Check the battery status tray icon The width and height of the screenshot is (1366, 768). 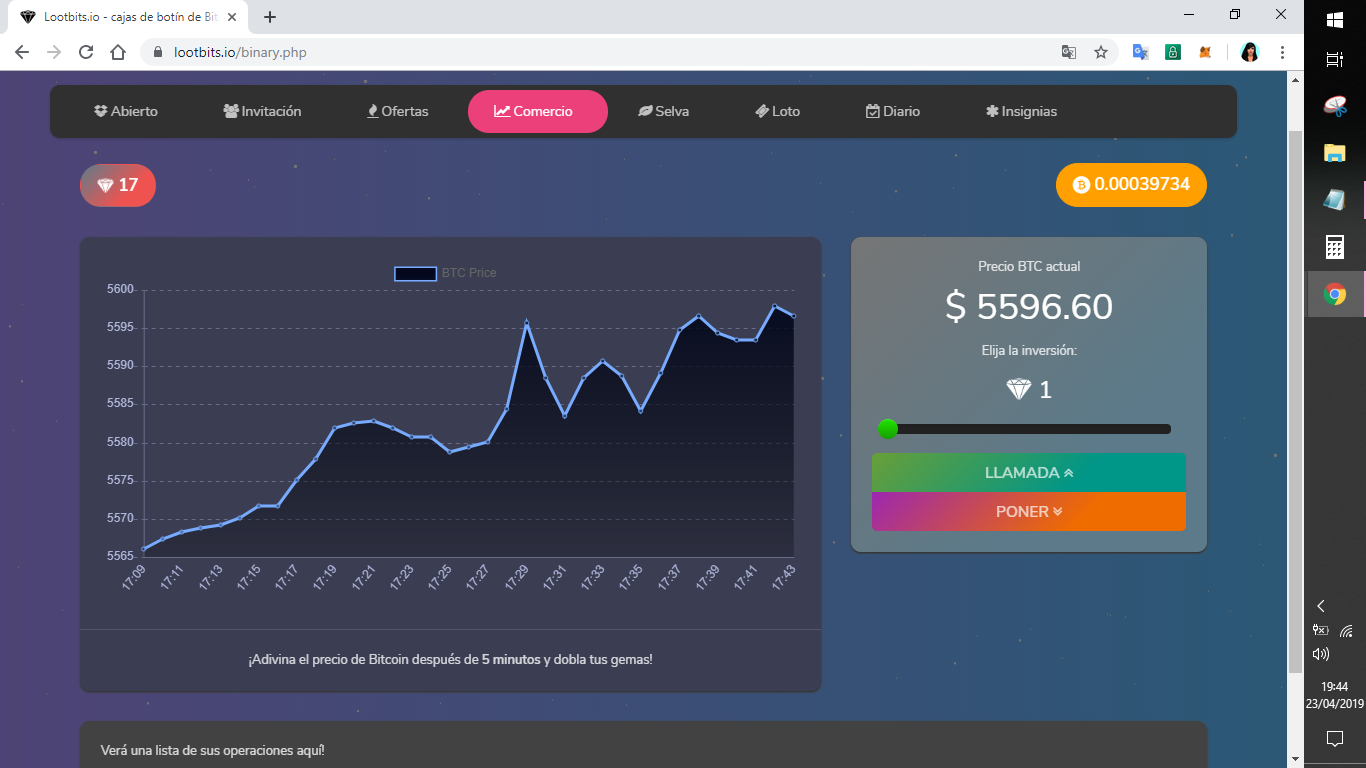(1320, 630)
